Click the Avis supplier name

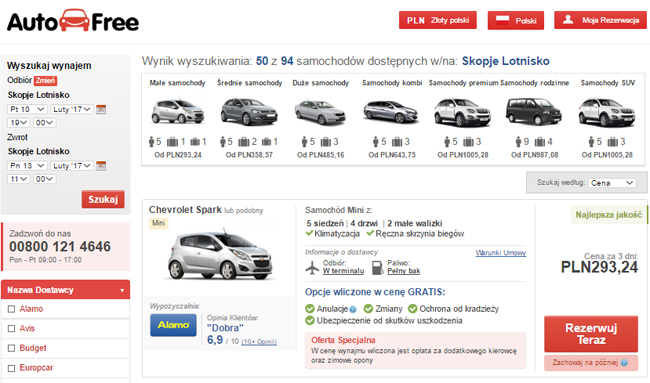pos(27,328)
